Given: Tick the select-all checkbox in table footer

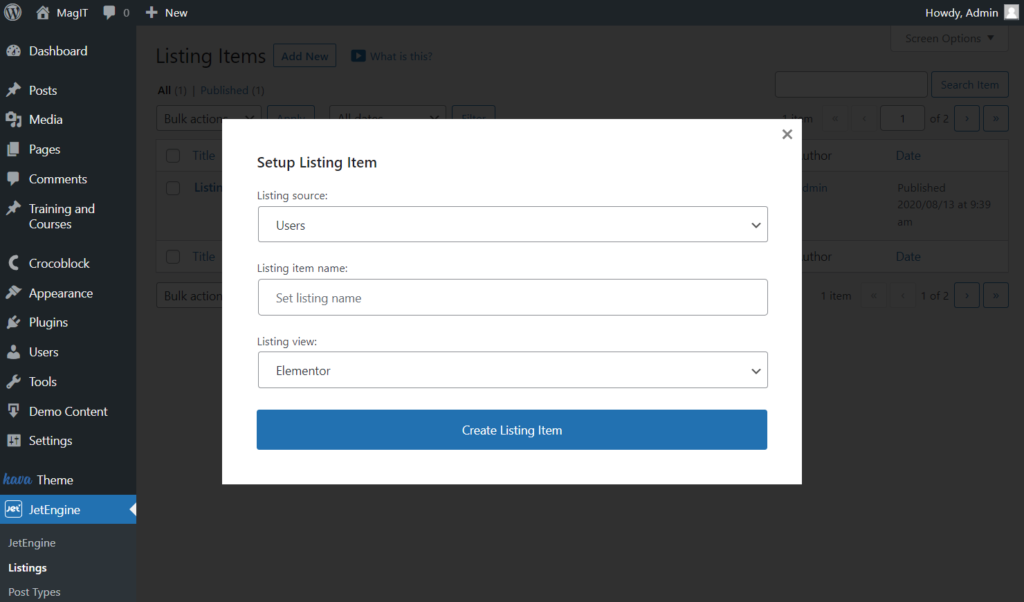Looking at the screenshot, I should (x=173, y=257).
